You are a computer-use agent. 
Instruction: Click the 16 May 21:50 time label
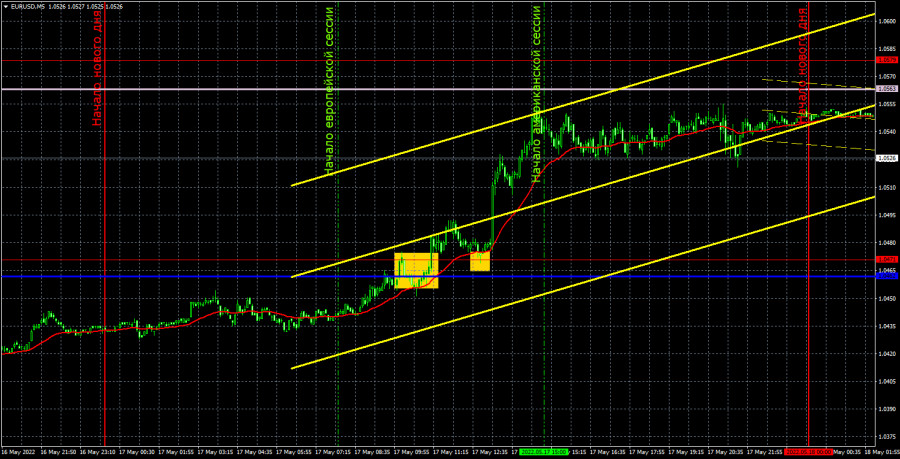[57, 452]
